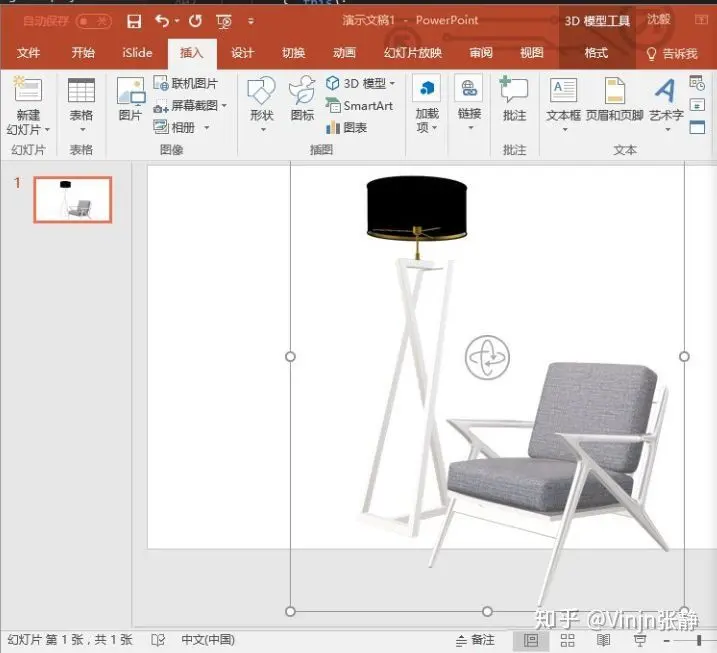The width and height of the screenshot is (717, 653).
Task: Click the insert object icon
Action: click(x=697, y=127)
